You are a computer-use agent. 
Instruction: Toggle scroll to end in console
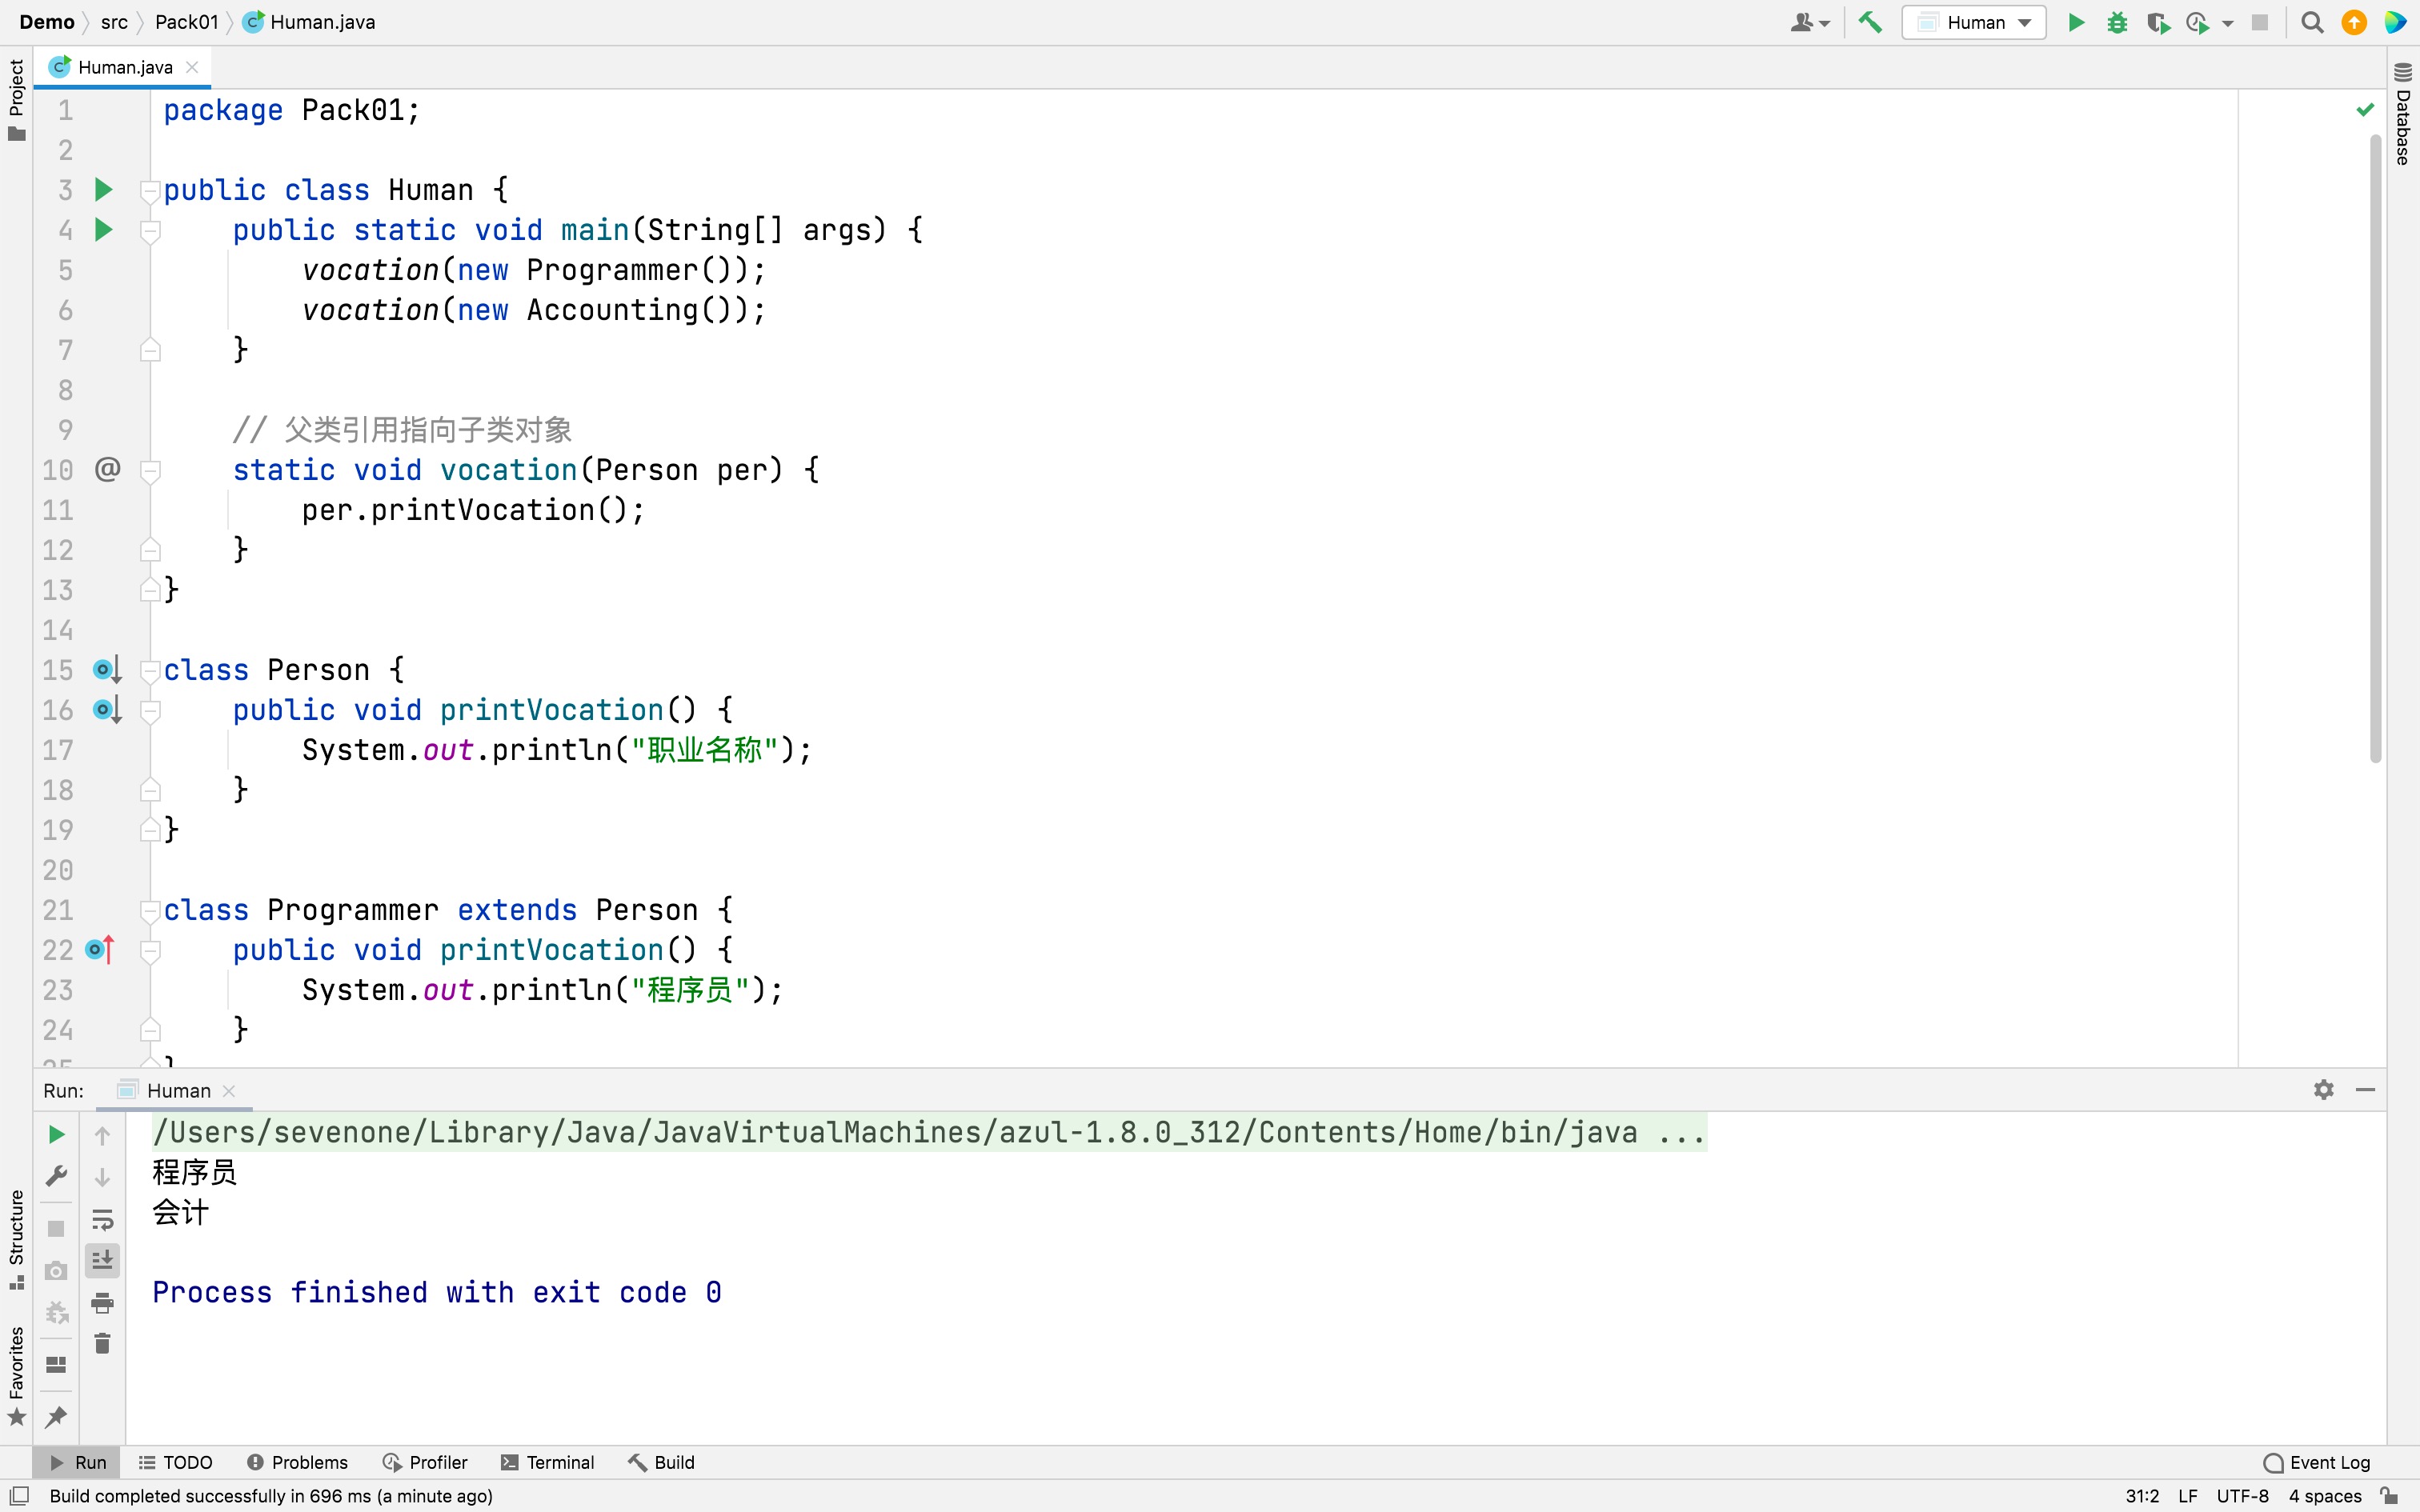[102, 1261]
